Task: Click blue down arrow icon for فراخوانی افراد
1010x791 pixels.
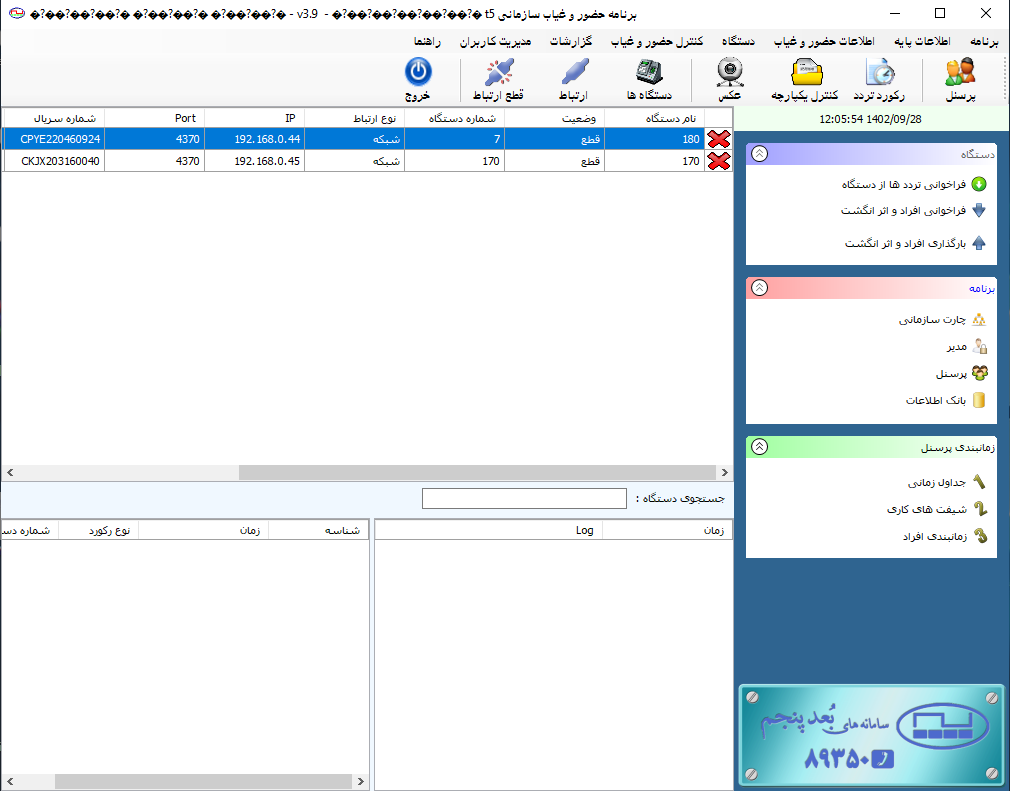Action: 978,211
